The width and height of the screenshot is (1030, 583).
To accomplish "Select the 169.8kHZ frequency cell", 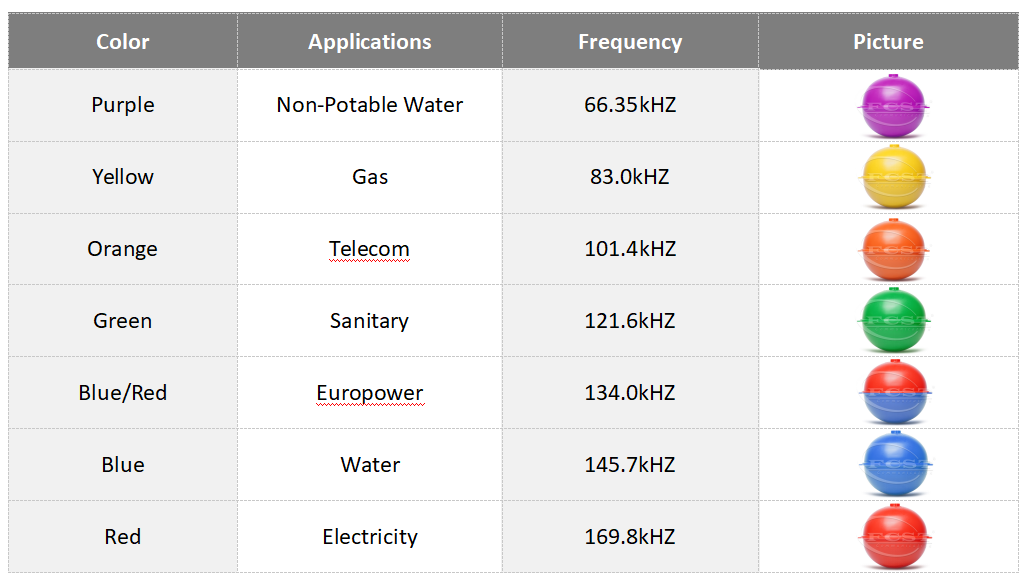I will 630,537.
